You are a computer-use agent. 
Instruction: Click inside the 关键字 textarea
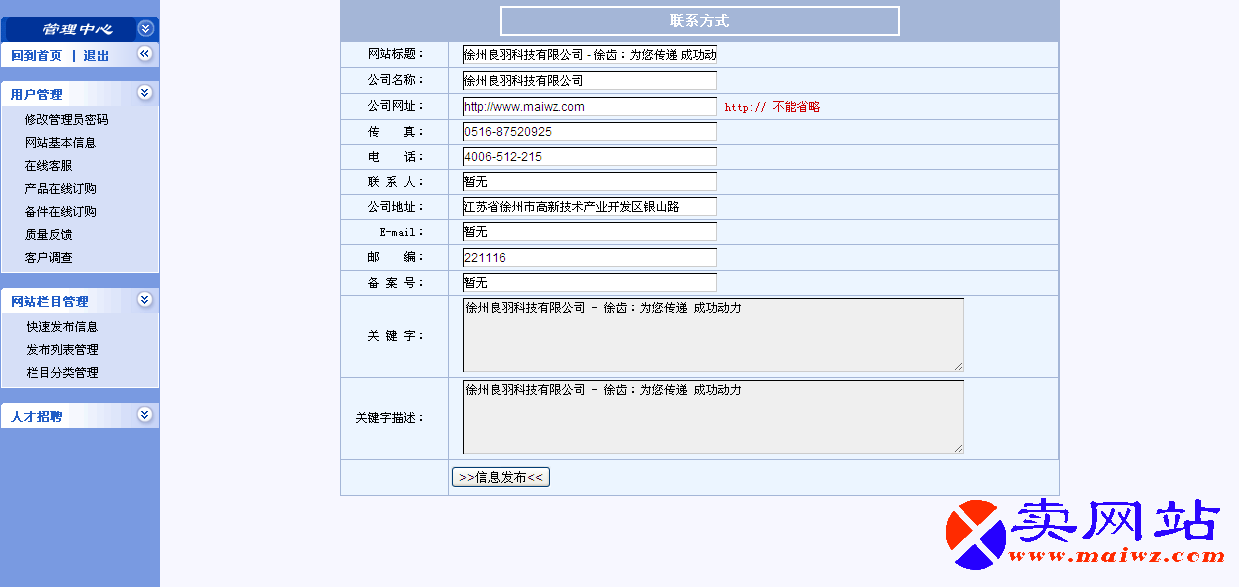tap(713, 335)
